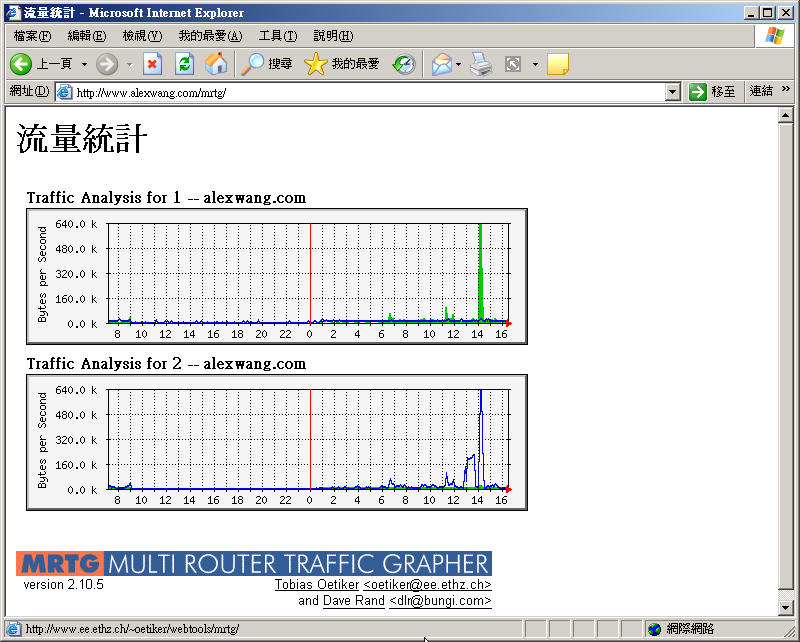This screenshot has height=642, width=800.
Task: Click the Mail envelope icon
Action: tap(441, 64)
